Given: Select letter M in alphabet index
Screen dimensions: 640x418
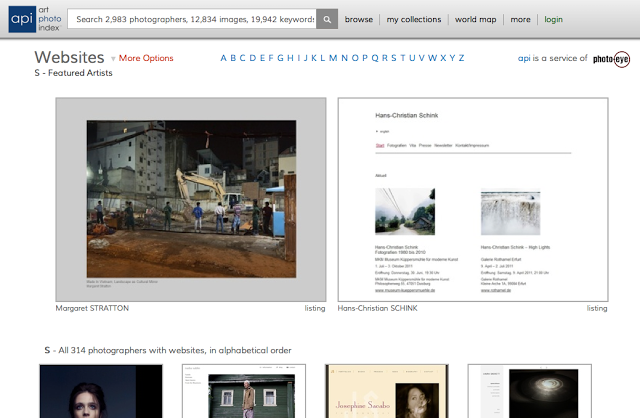Looking at the screenshot, I should point(332,58).
